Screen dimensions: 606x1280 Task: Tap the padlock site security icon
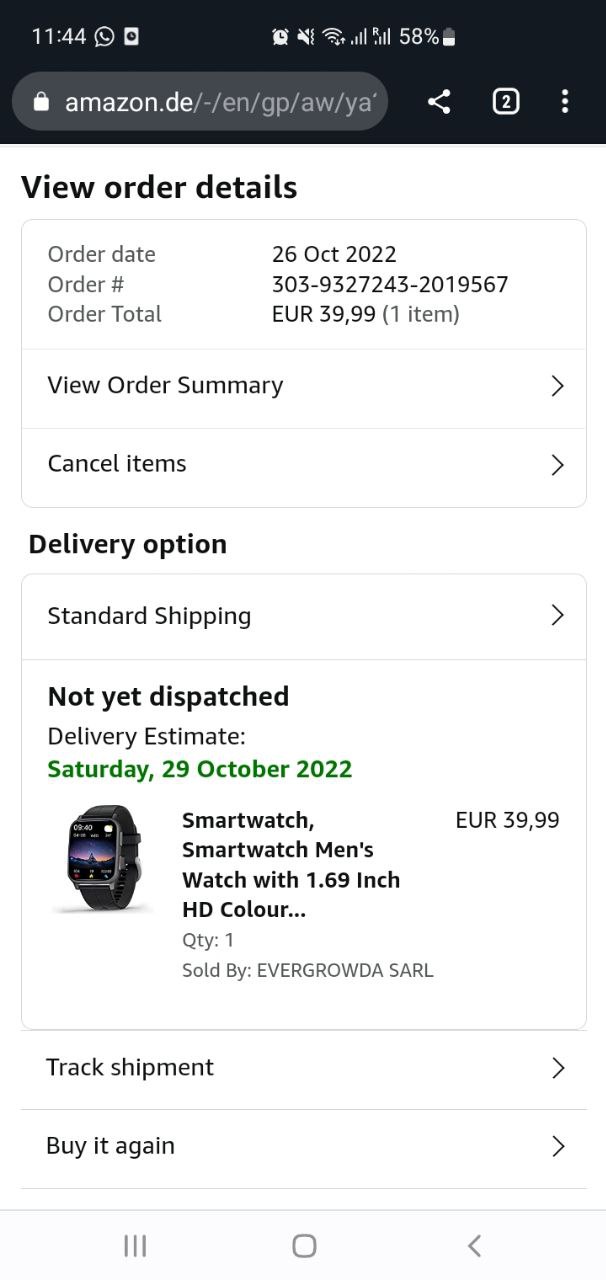41,102
